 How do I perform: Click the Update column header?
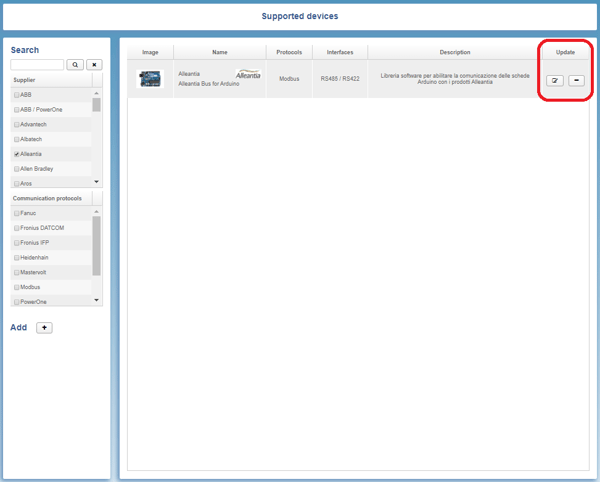click(566, 52)
